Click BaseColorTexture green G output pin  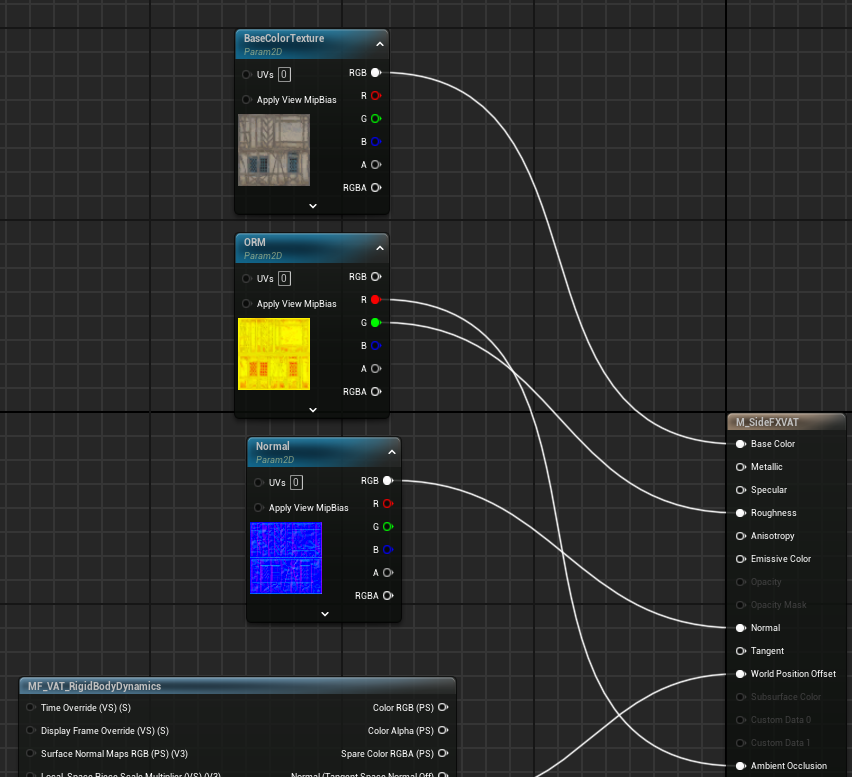[376, 118]
